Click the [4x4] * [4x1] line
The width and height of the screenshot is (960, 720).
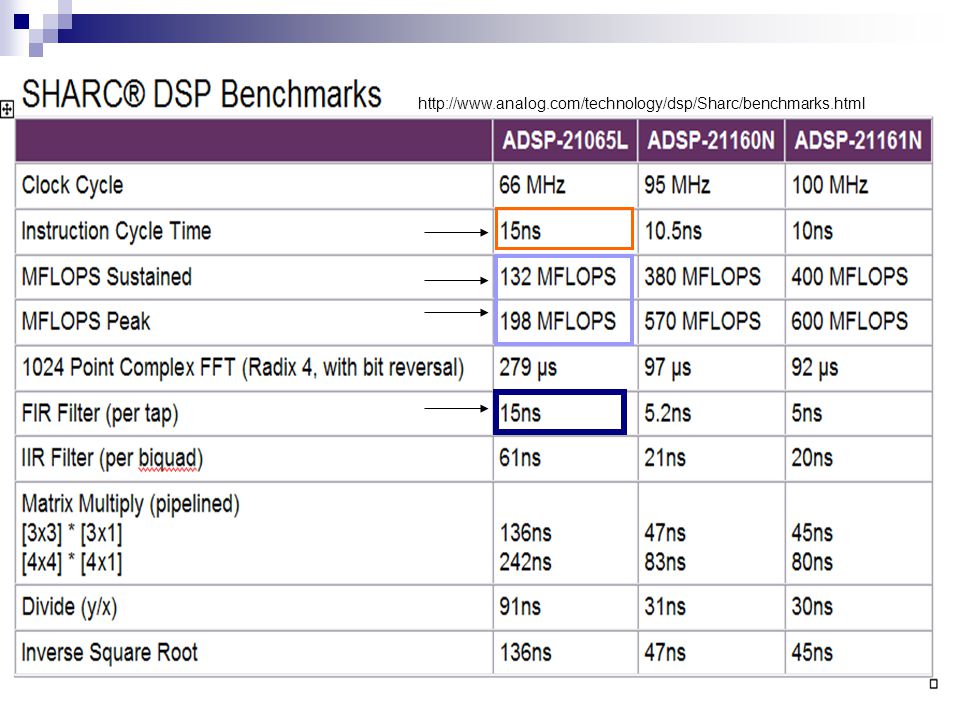72,562
